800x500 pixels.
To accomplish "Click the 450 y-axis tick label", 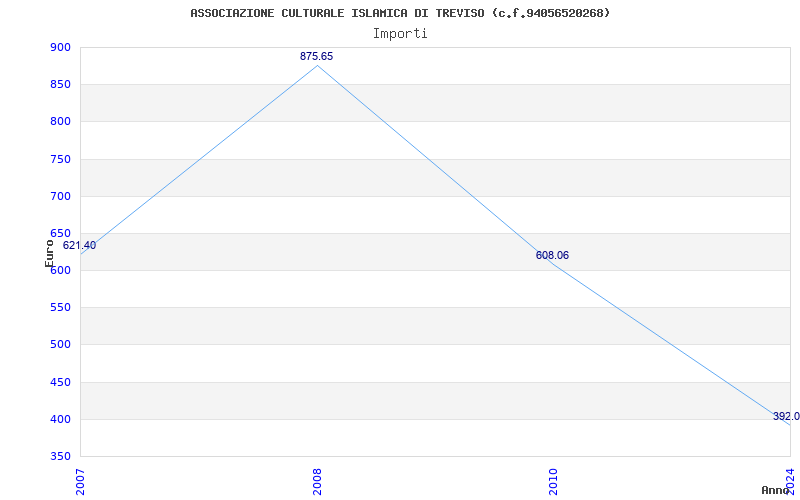I will pos(60,382).
